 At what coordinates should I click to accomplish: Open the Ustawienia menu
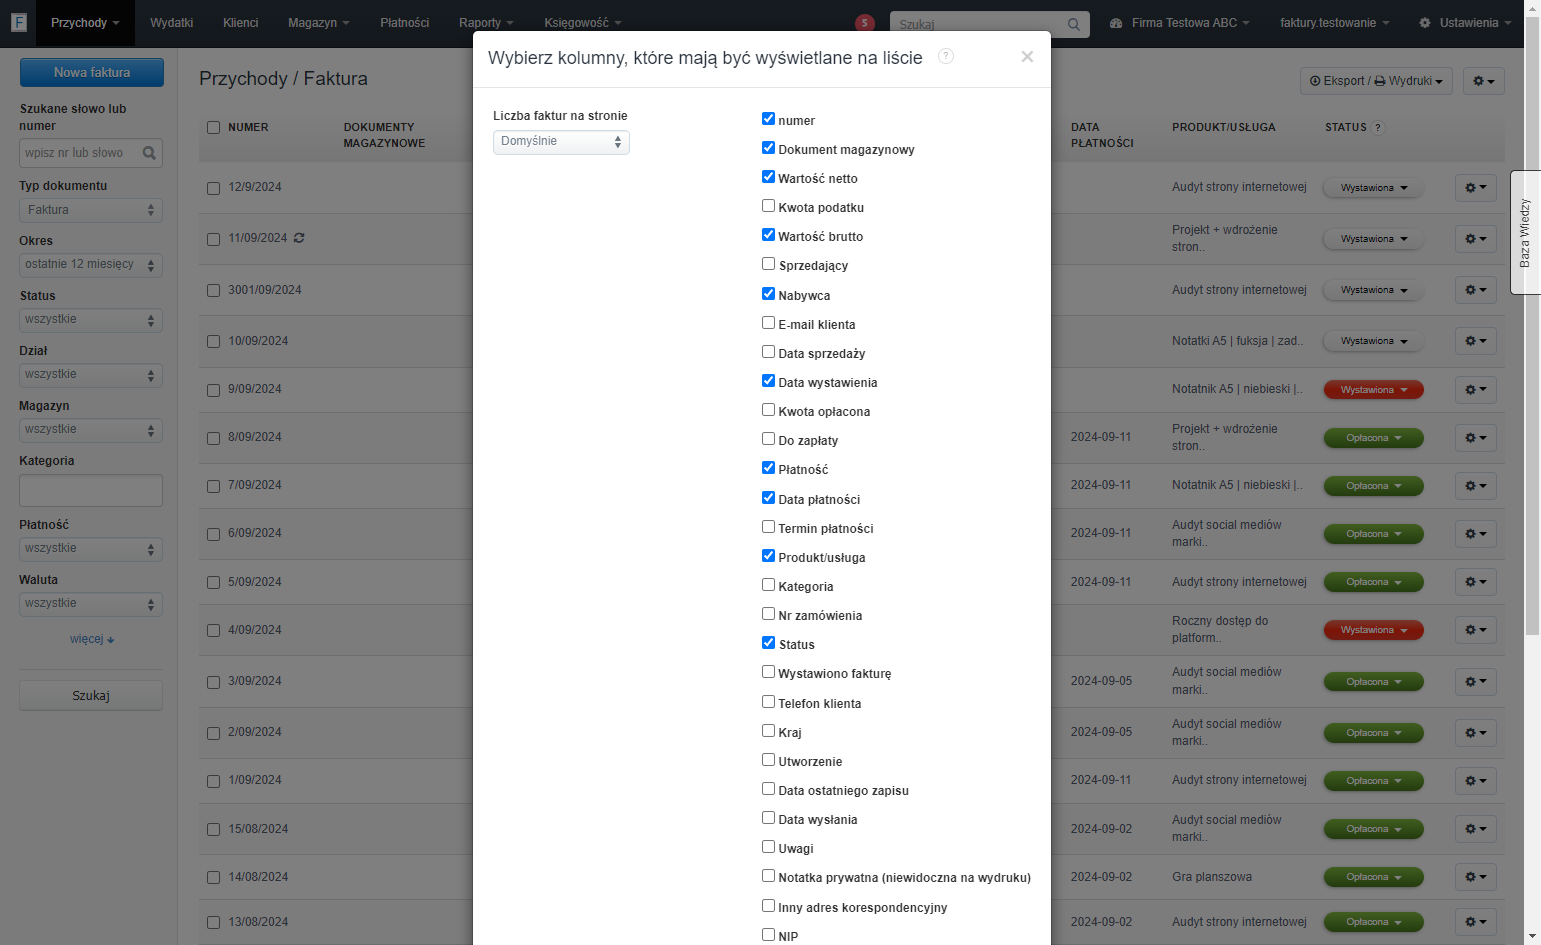[1465, 23]
